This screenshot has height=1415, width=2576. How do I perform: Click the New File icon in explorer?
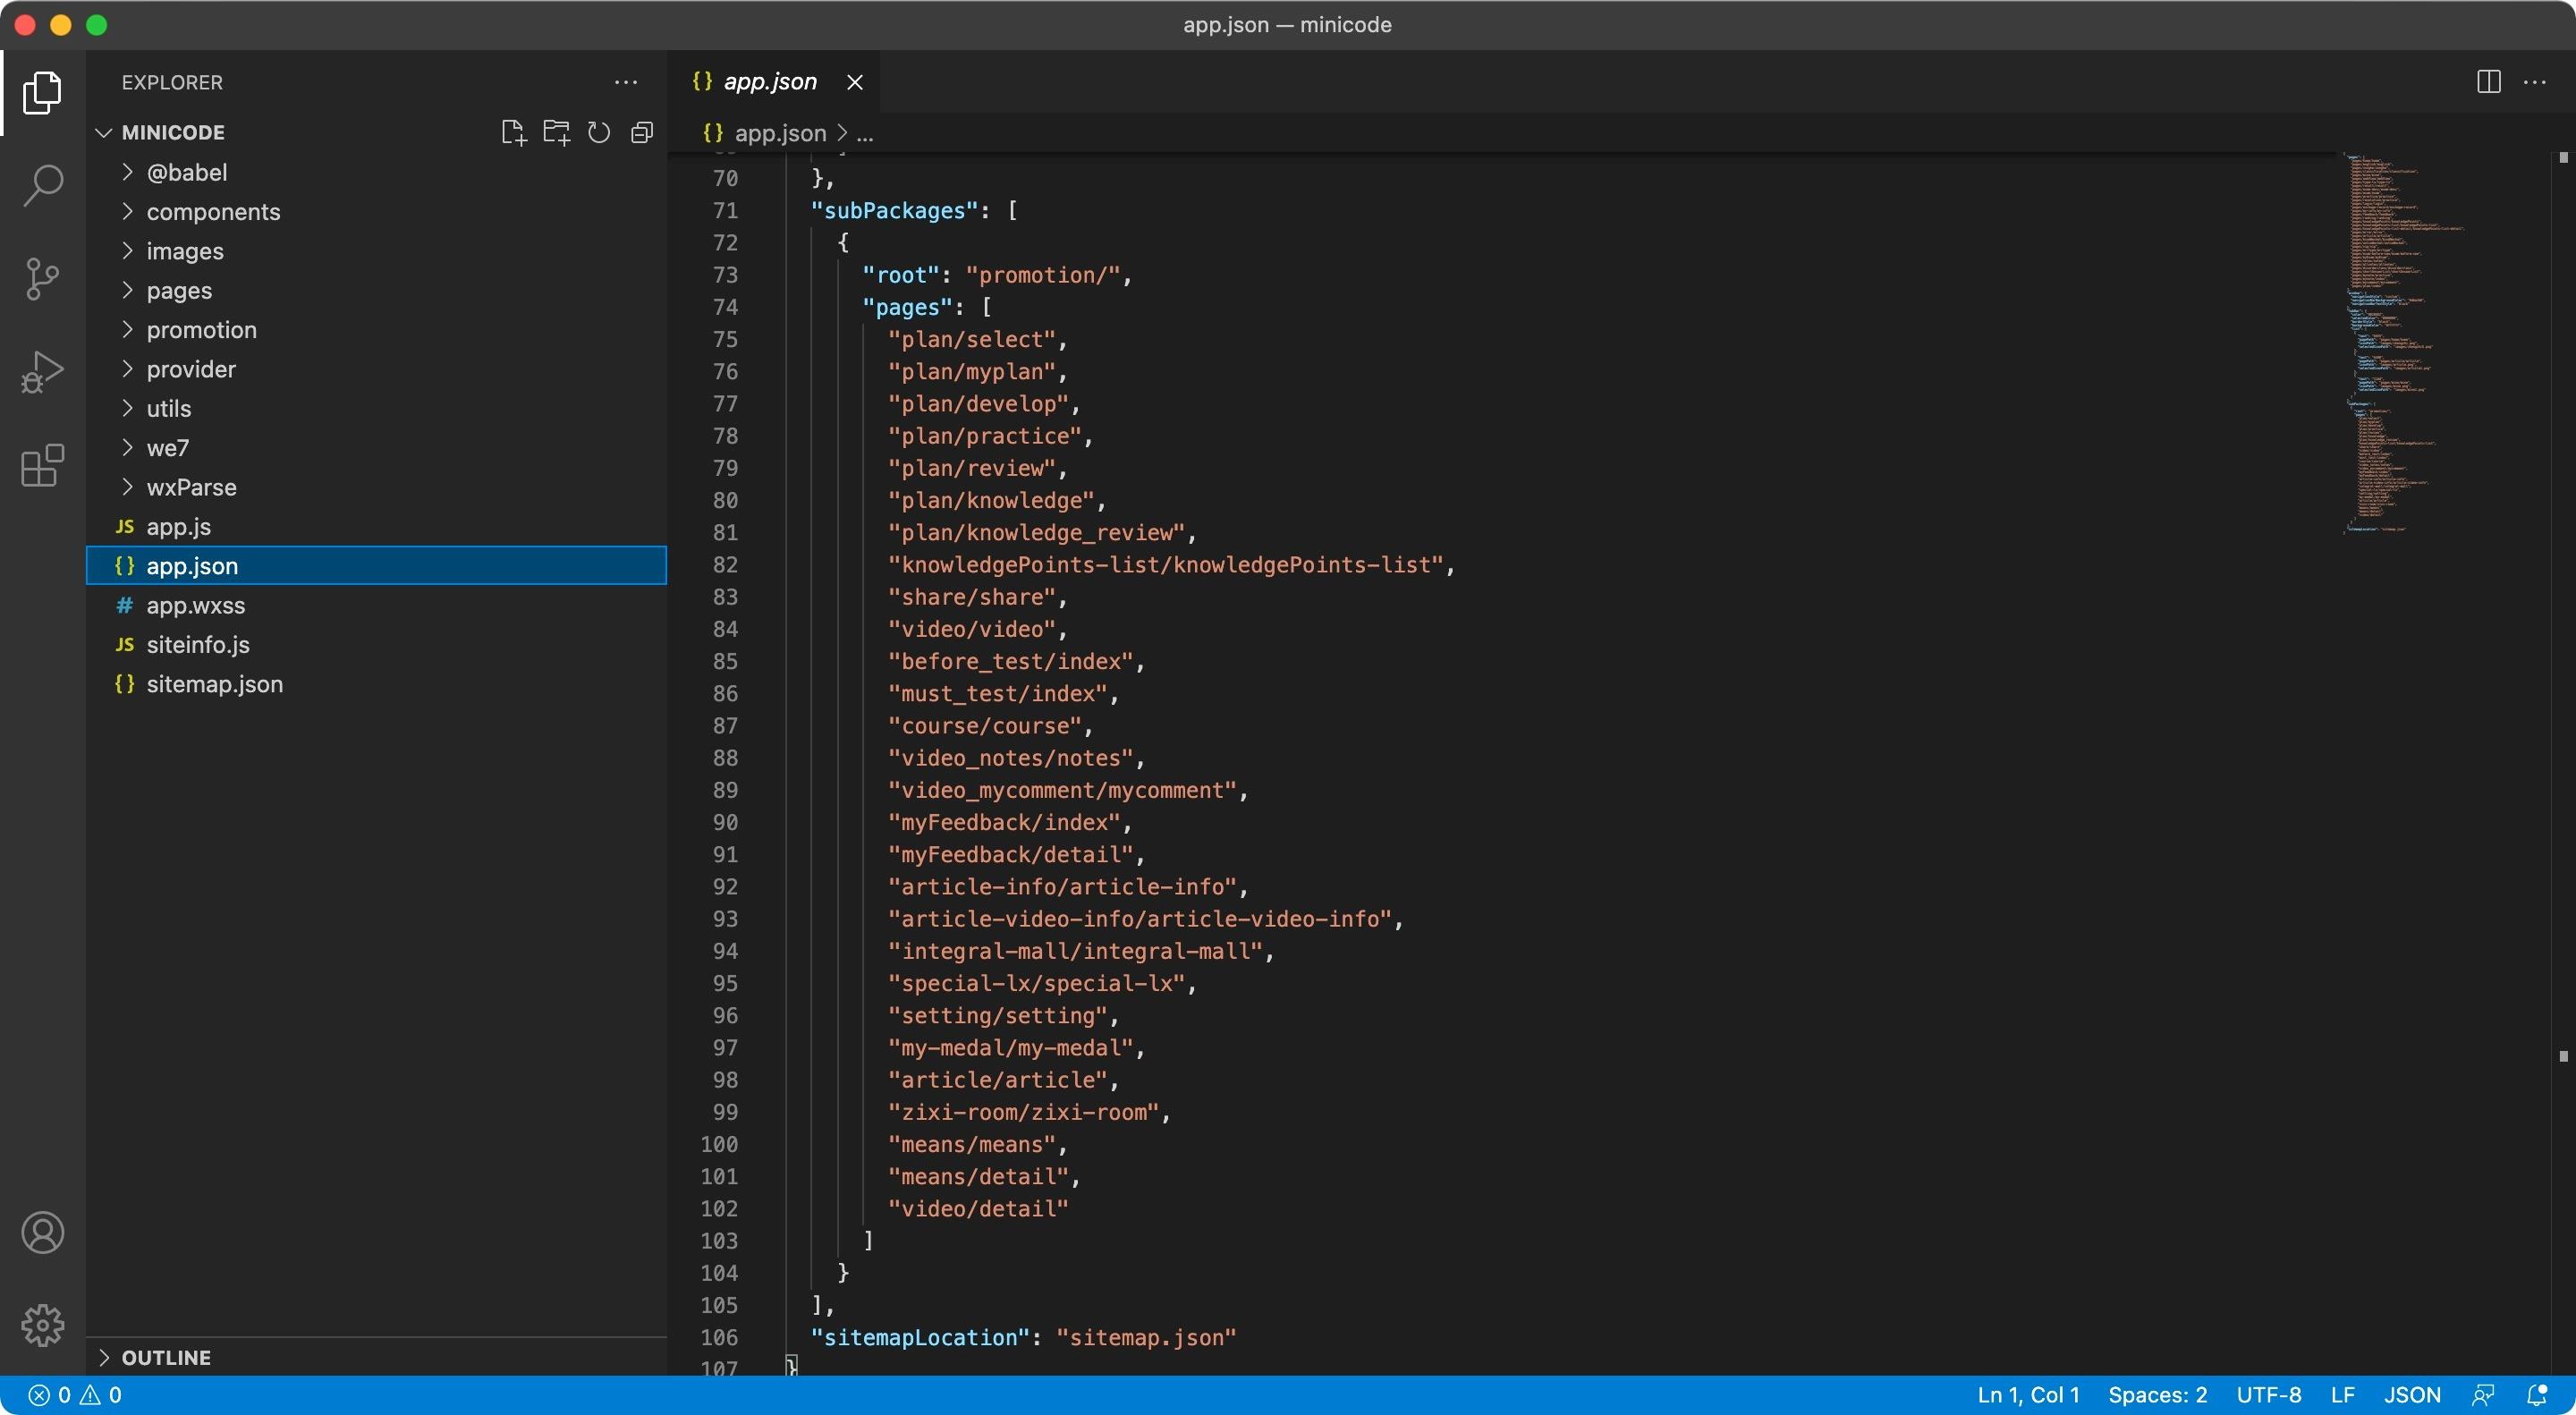[x=513, y=133]
